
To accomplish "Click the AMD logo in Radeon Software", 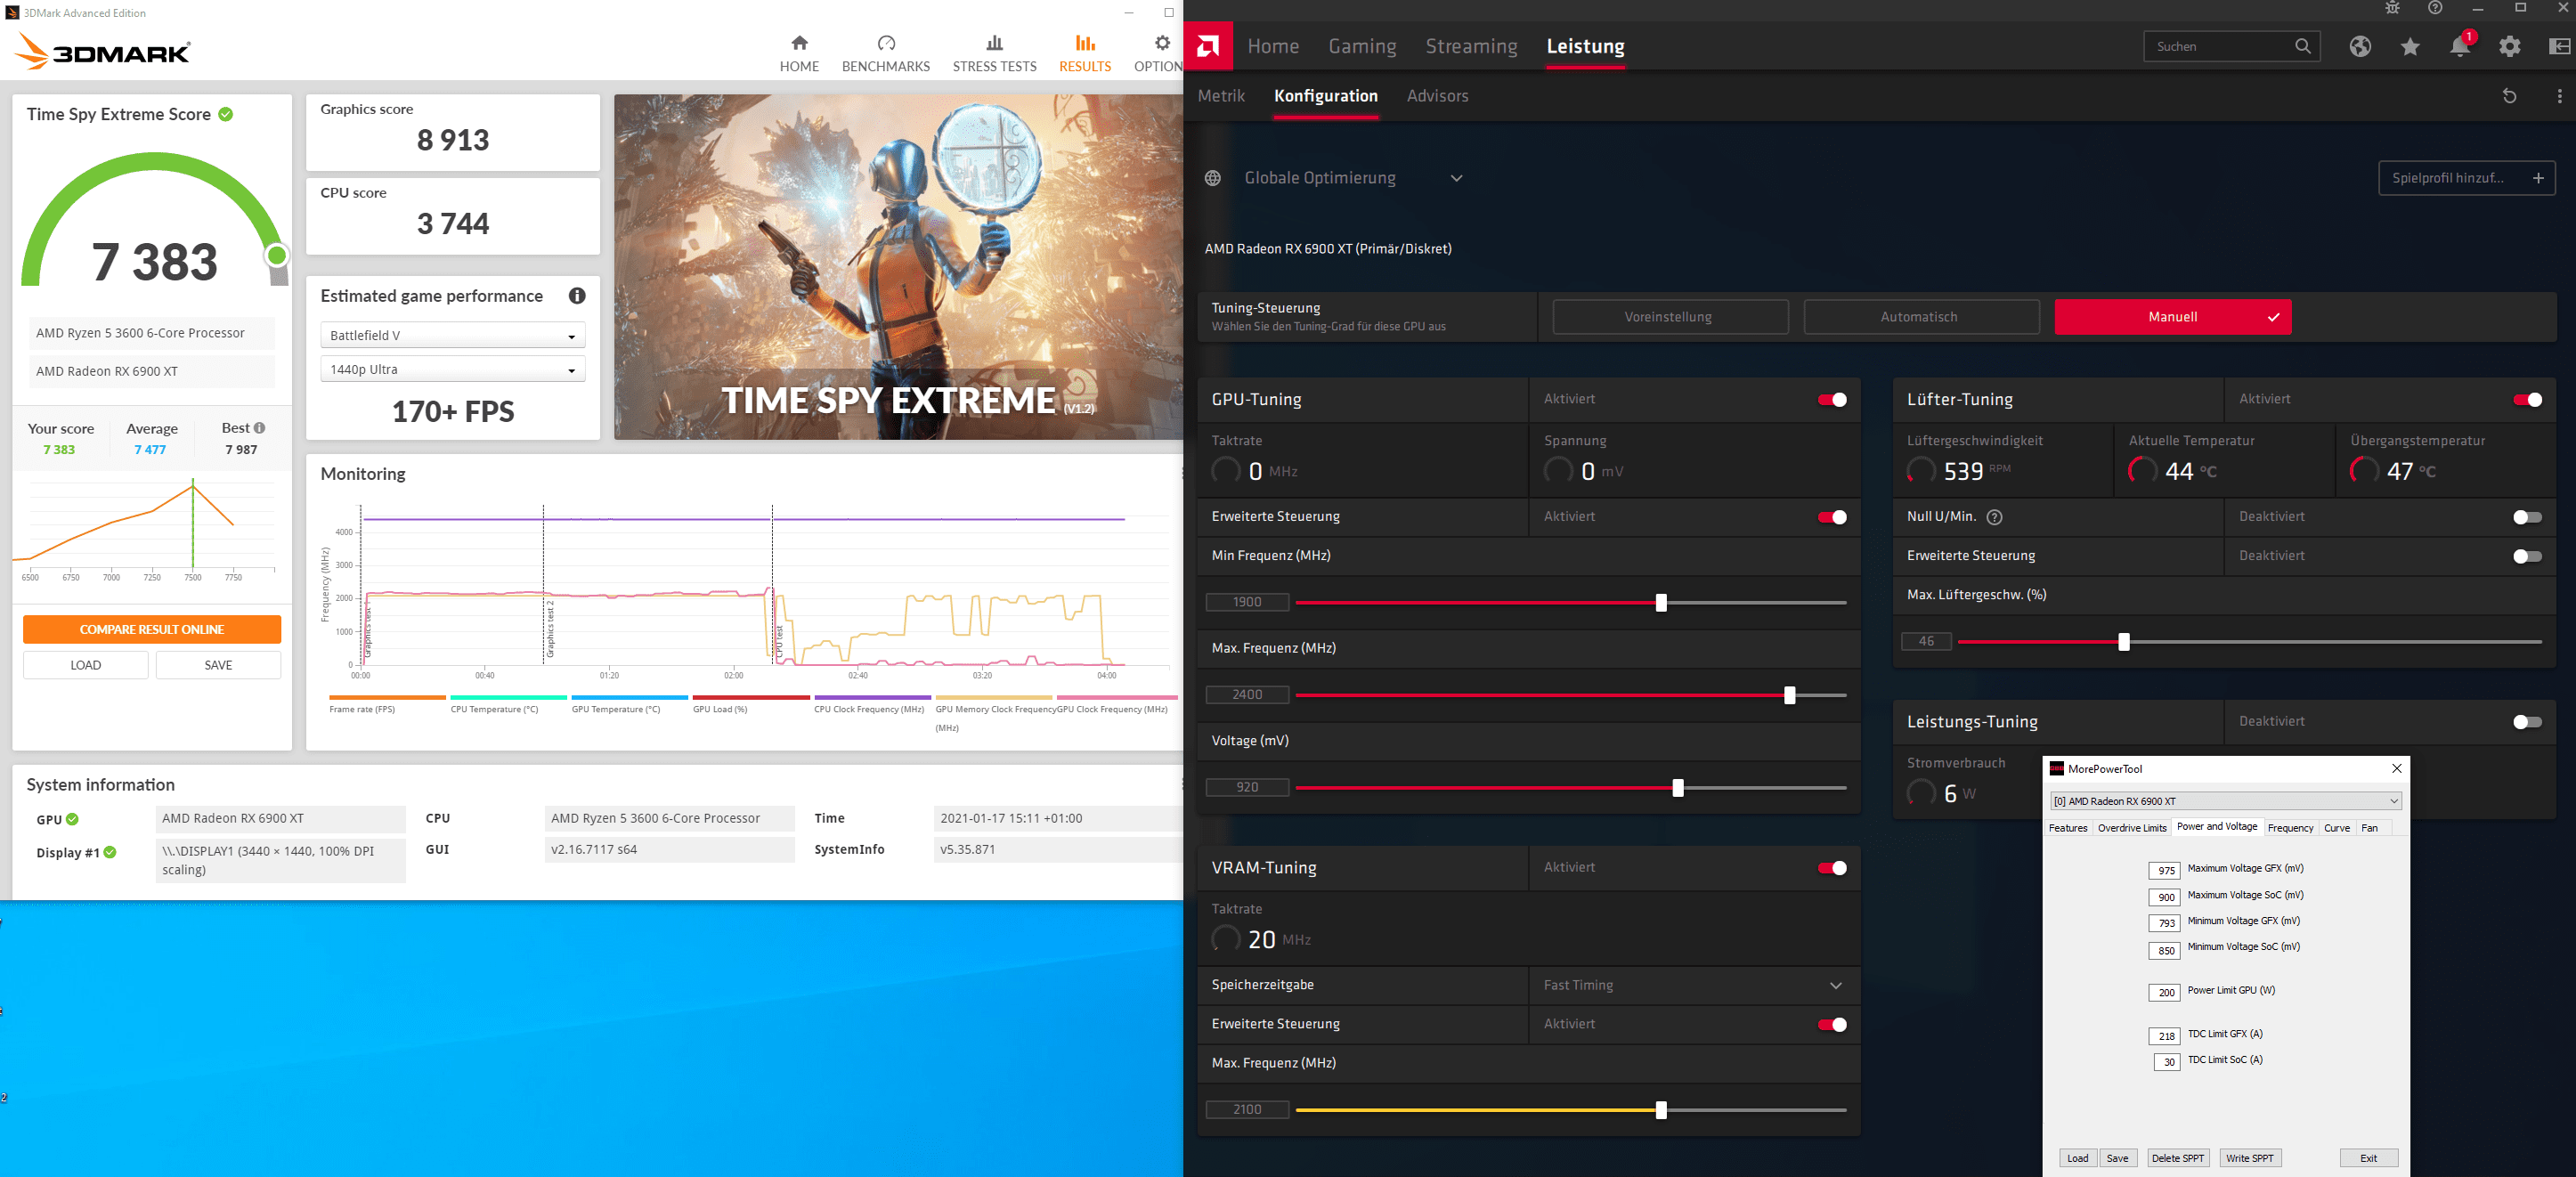I will coord(1208,46).
